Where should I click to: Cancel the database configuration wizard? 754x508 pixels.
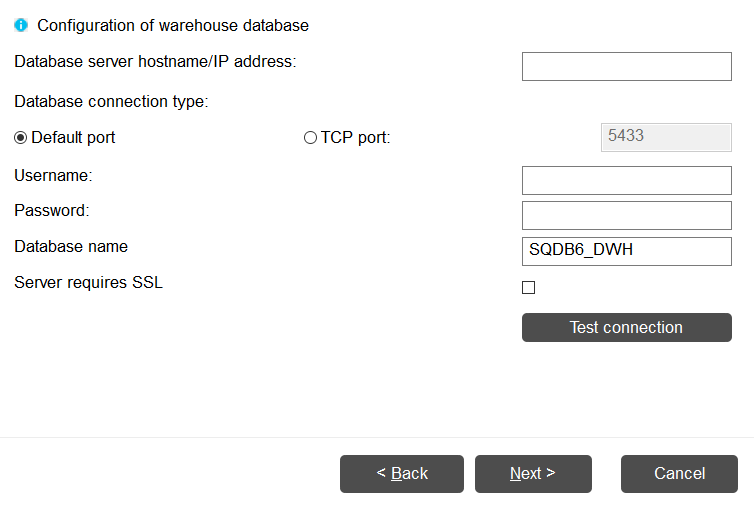pos(680,474)
